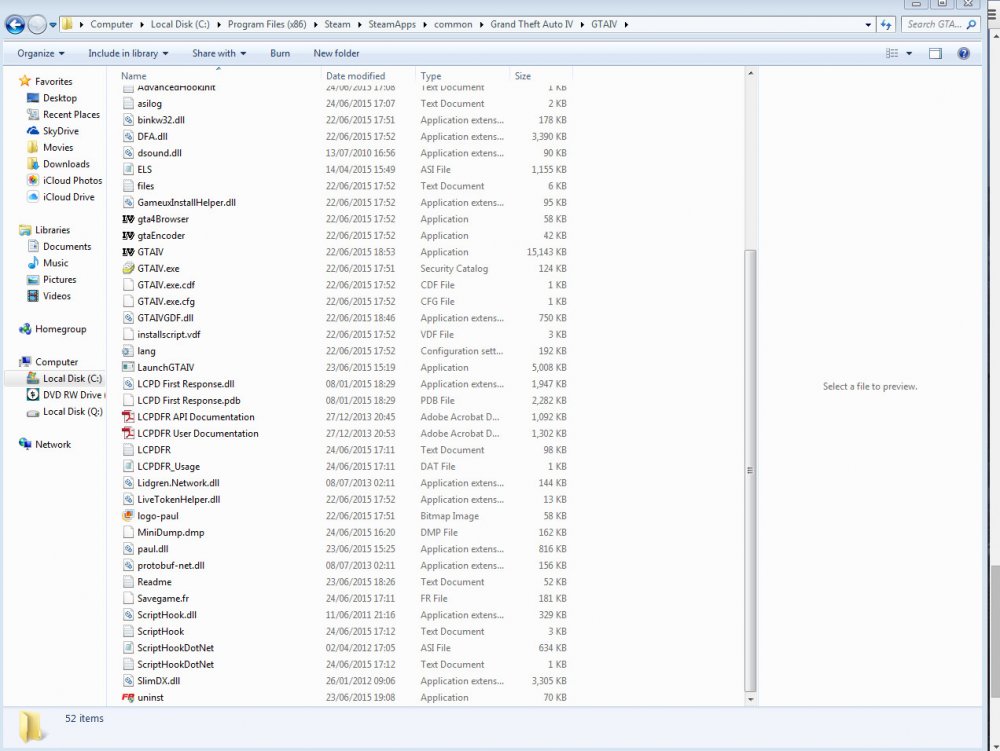Image resolution: width=1000 pixels, height=751 pixels.
Task: Select the MiniDump.dmp file name
Action: [x=170, y=532]
